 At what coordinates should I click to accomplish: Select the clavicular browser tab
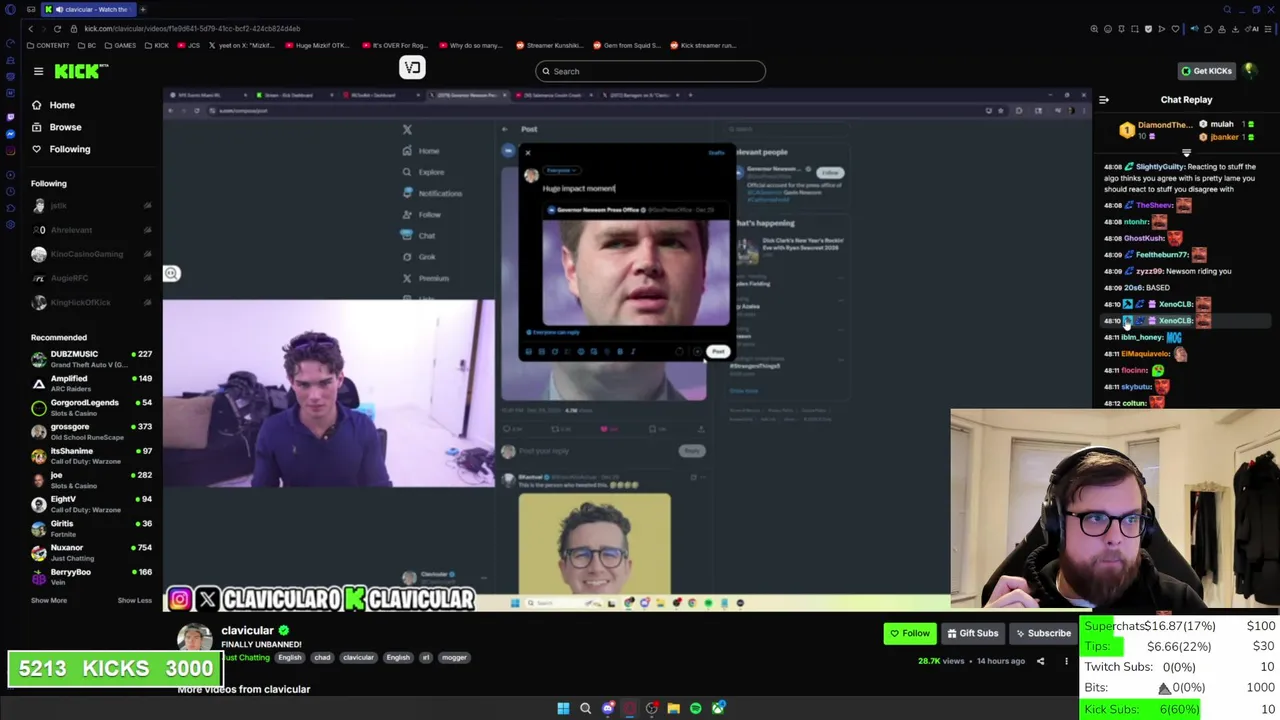tap(87, 9)
